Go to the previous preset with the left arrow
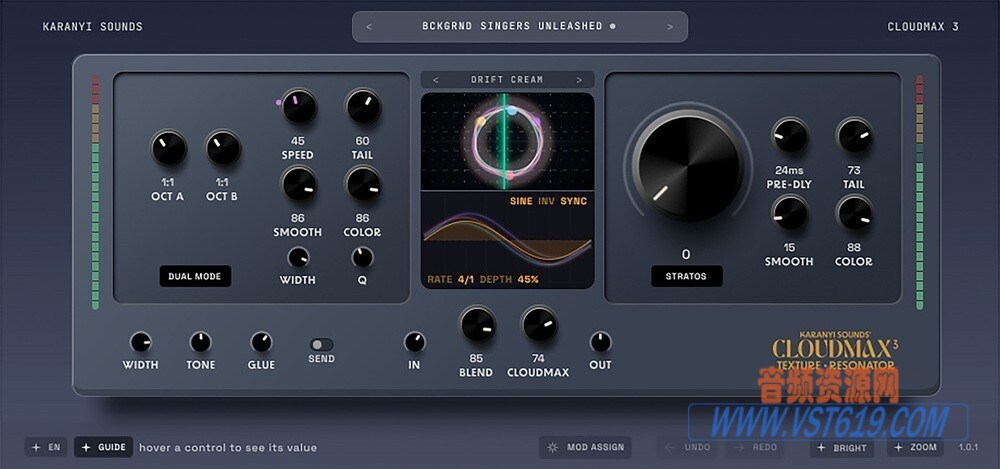The height and width of the screenshot is (469, 1000). [369, 27]
